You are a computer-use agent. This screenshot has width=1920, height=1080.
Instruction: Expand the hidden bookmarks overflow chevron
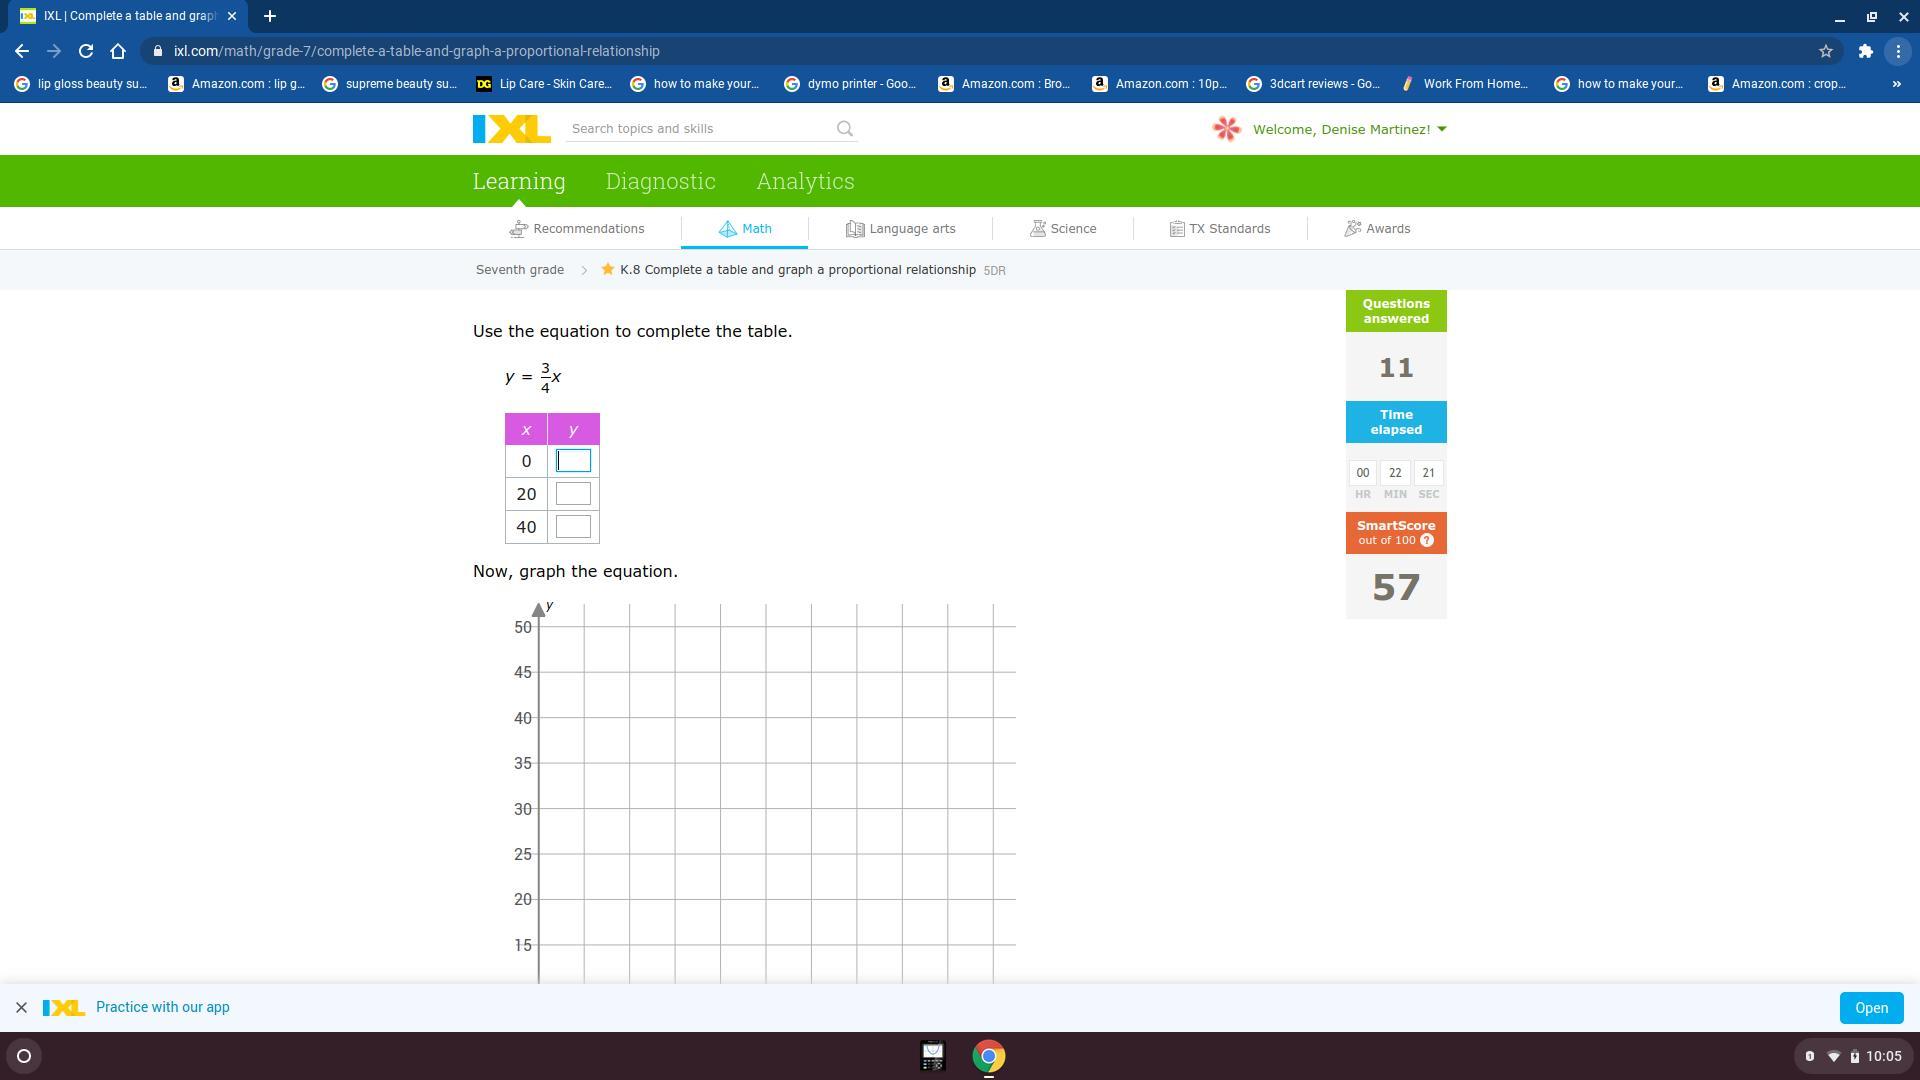(1896, 84)
